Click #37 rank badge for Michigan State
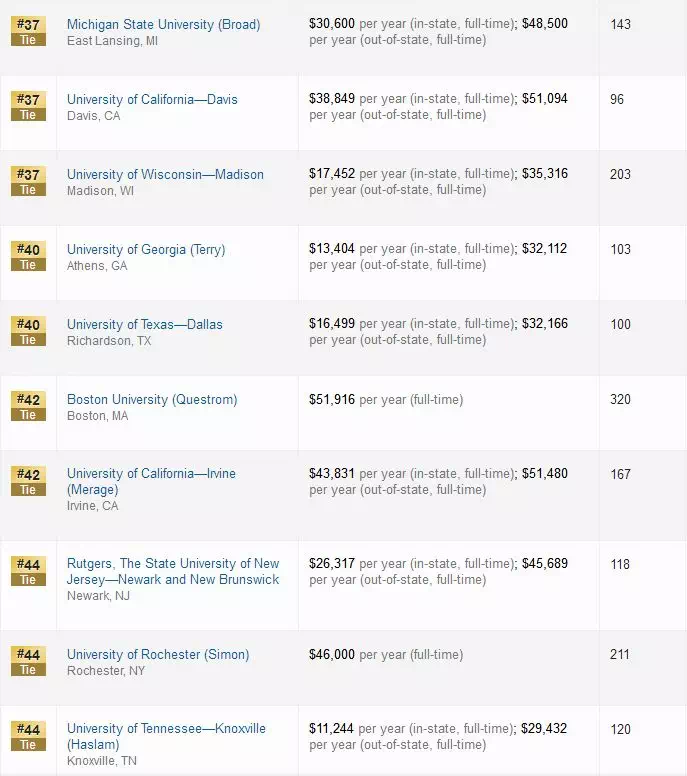This screenshot has height=776, width=687. [28, 31]
